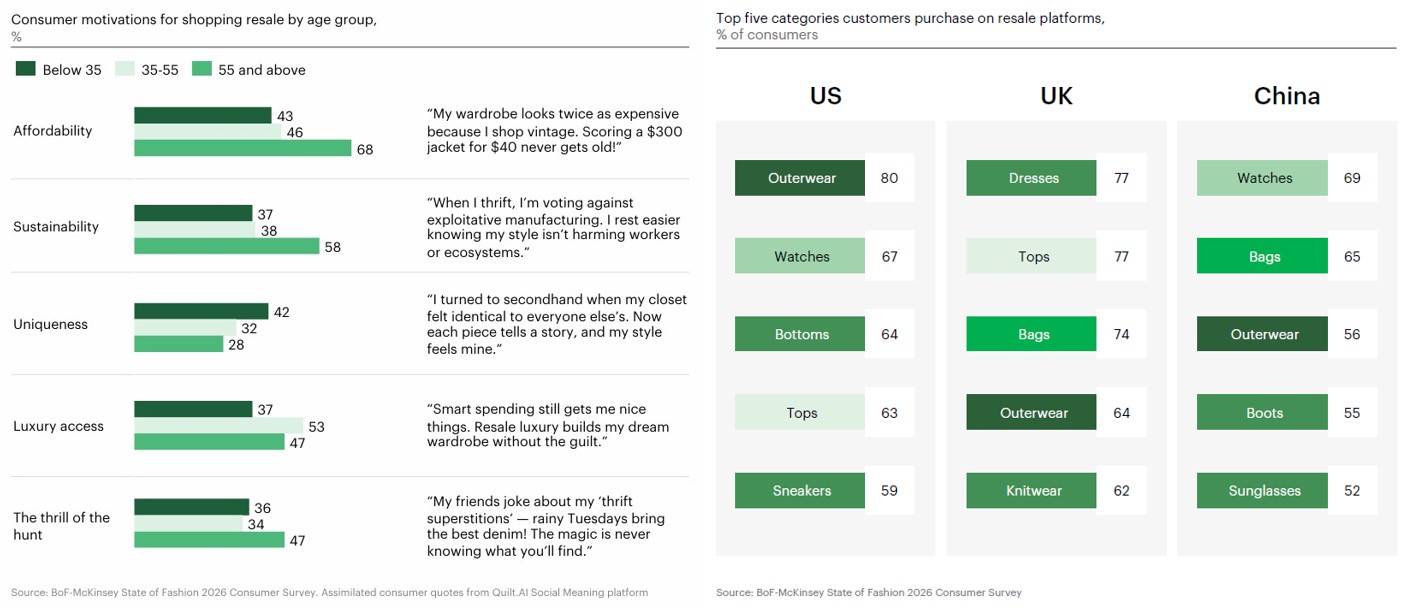Click the US Outerwear category box

[800, 178]
